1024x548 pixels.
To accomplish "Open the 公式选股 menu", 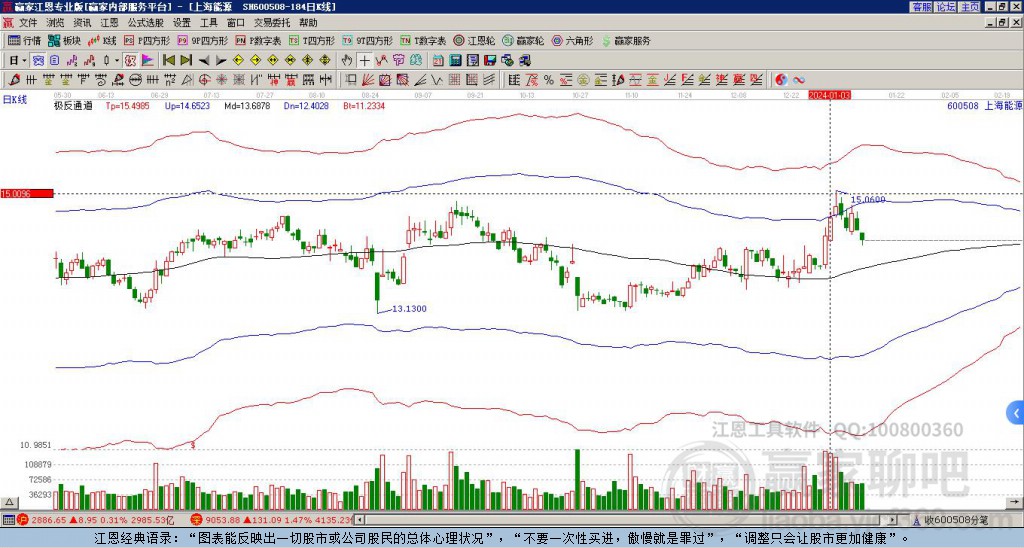I will (x=146, y=23).
